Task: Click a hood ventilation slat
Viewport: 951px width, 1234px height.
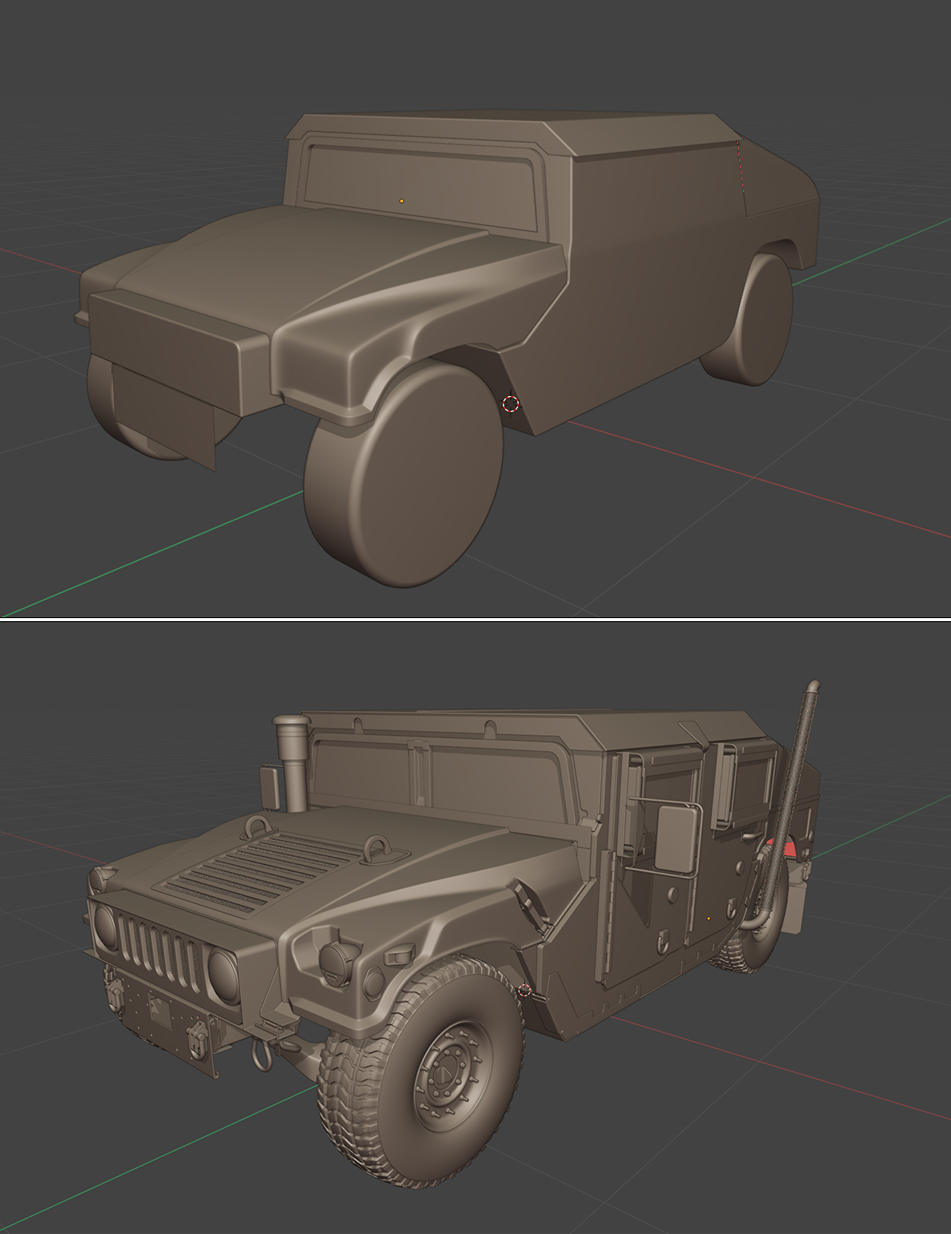Action: [x=255, y=870]
